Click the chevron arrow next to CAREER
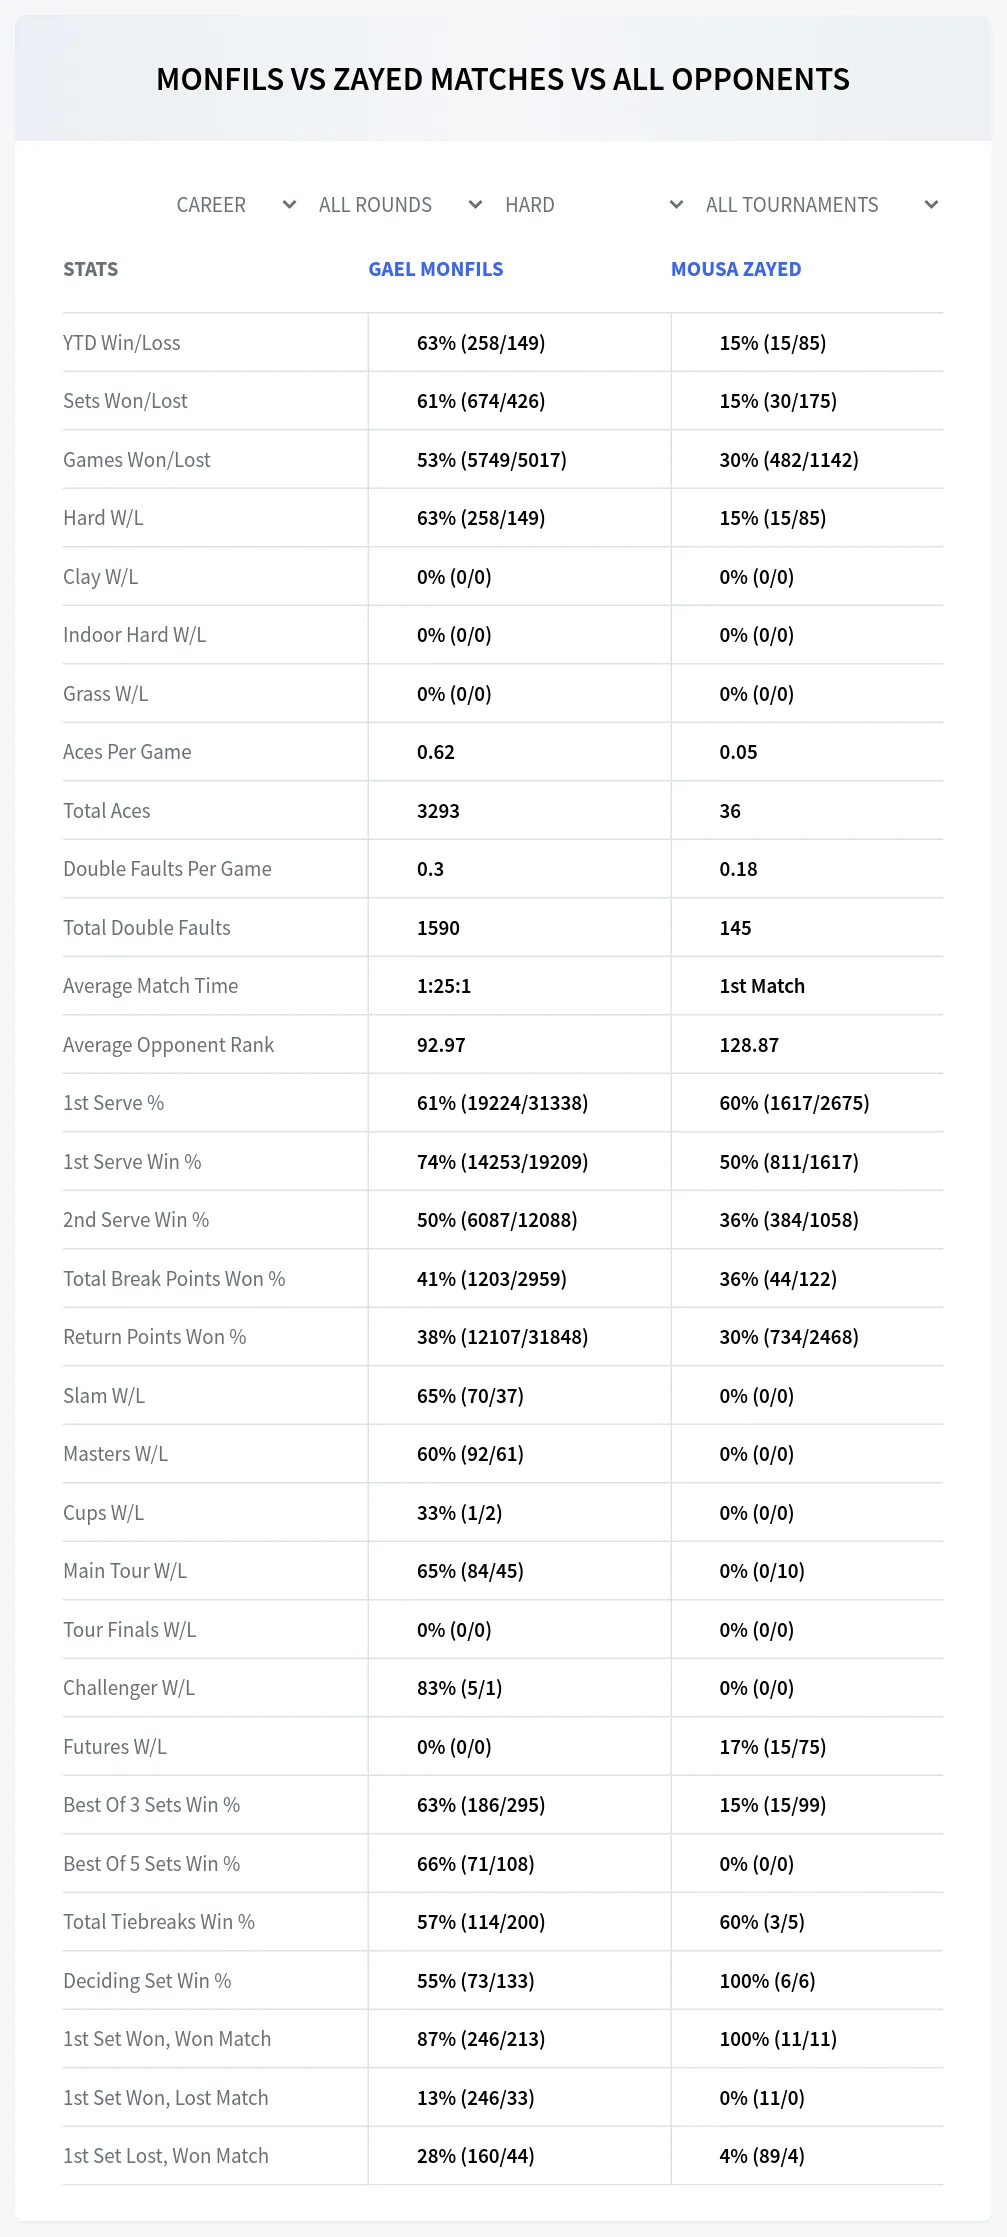 click(290, 205)
